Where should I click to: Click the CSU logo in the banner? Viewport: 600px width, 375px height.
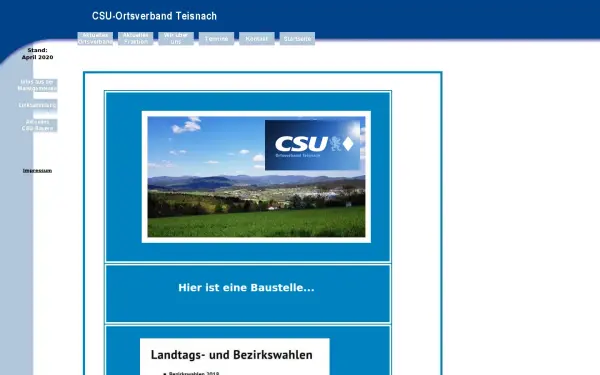313,145
